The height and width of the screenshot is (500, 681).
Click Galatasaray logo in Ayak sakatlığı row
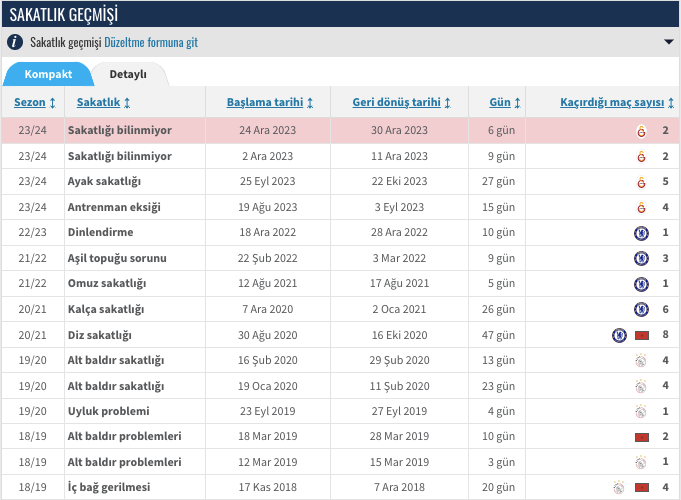(x=641, y=182)
